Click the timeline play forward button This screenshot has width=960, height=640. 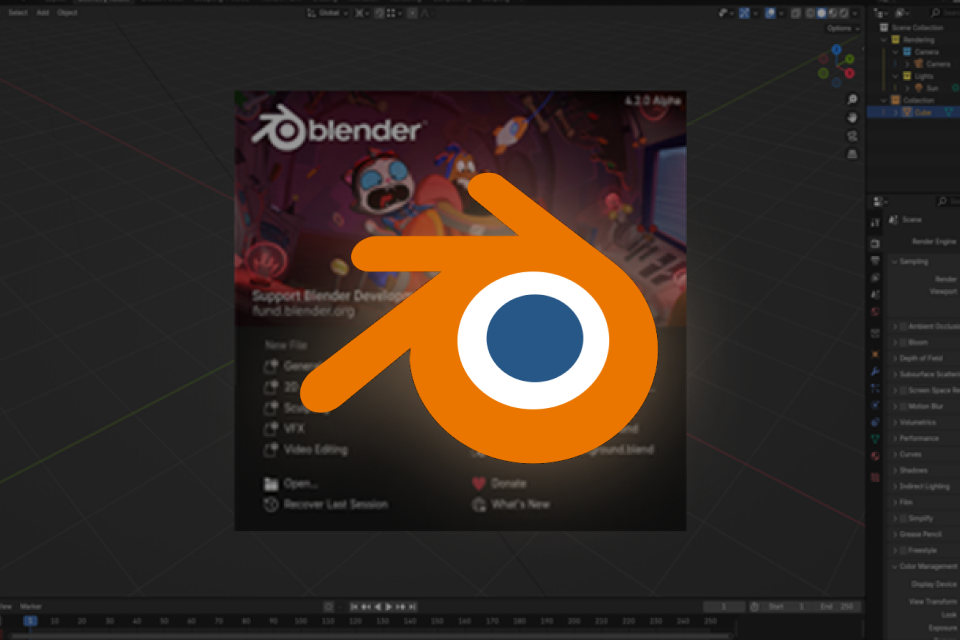tap(389, 606)
